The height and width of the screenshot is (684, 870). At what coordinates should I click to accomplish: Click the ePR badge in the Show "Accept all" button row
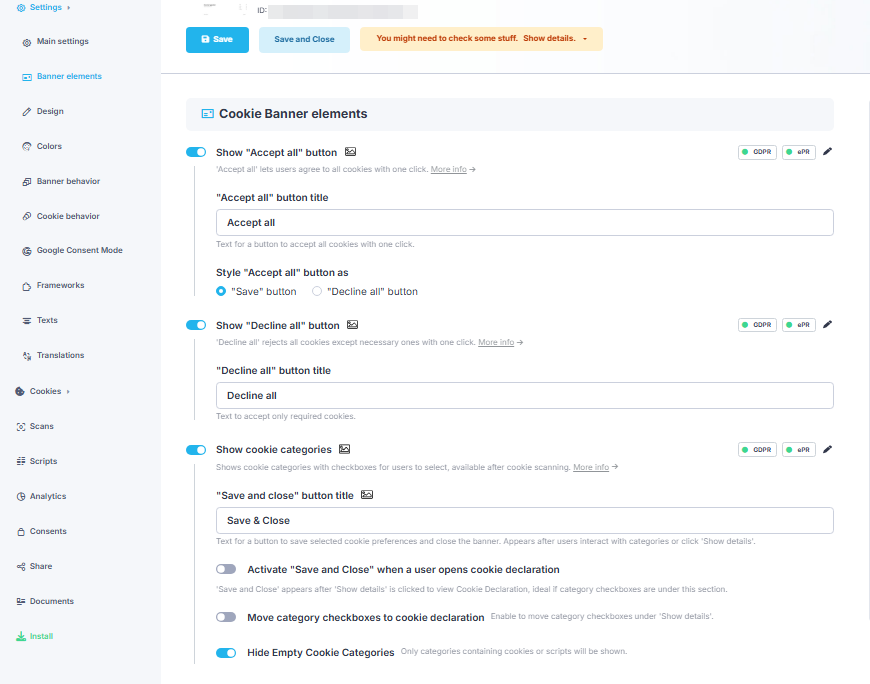pyautogui.click(x=798, y=152)
